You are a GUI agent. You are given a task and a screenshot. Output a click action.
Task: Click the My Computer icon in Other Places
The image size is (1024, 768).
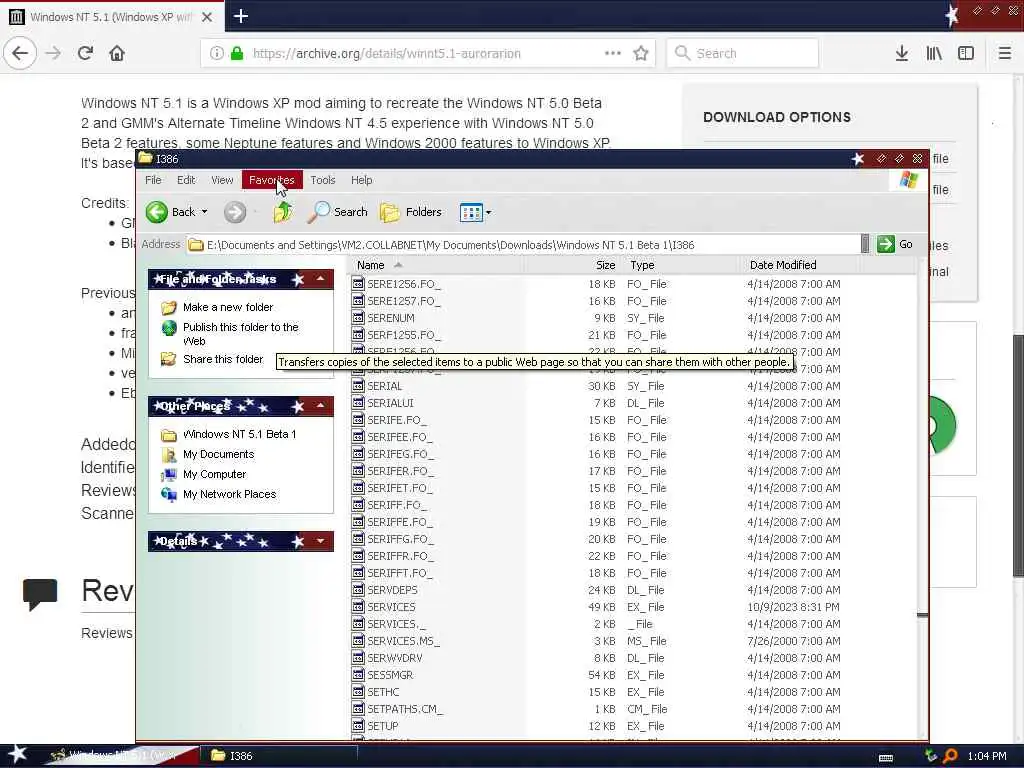pyautogui.click(x=168, y=475)
